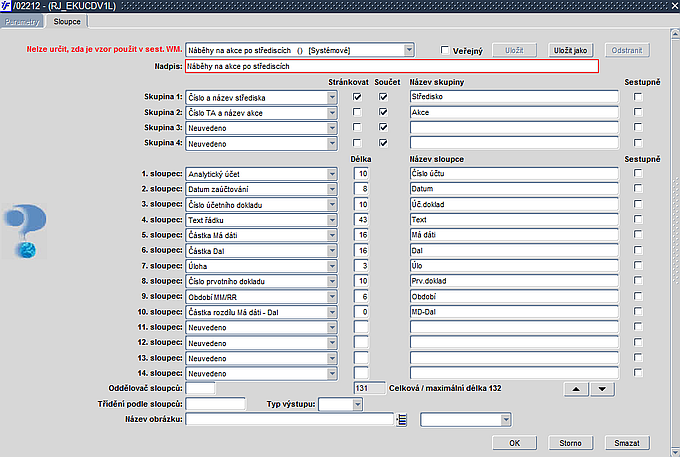
Task: Uncheck Součet for Skupina 1
Action: (x=383, y=97)
